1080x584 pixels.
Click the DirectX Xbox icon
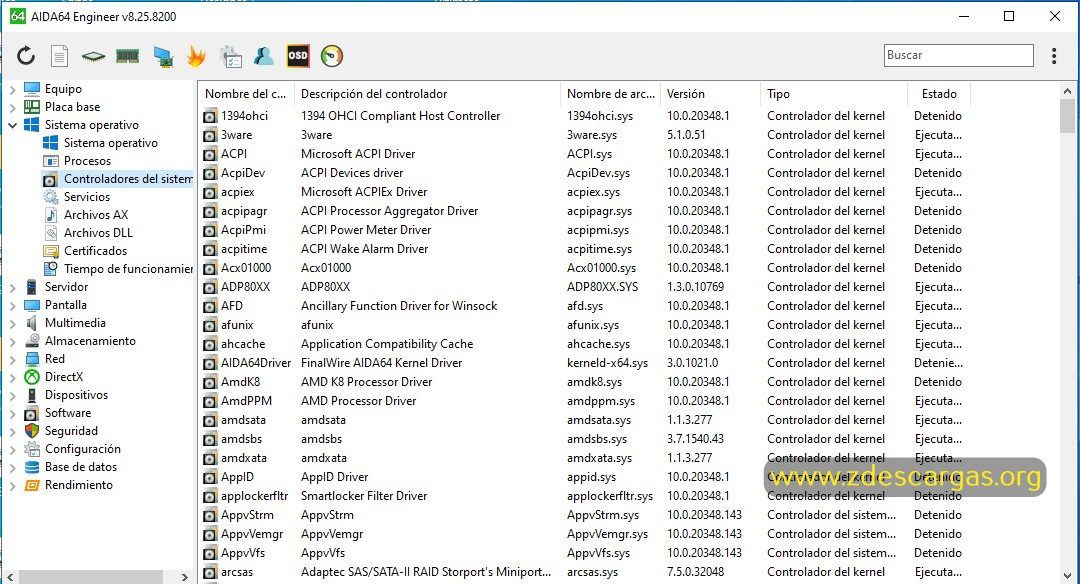32,377
